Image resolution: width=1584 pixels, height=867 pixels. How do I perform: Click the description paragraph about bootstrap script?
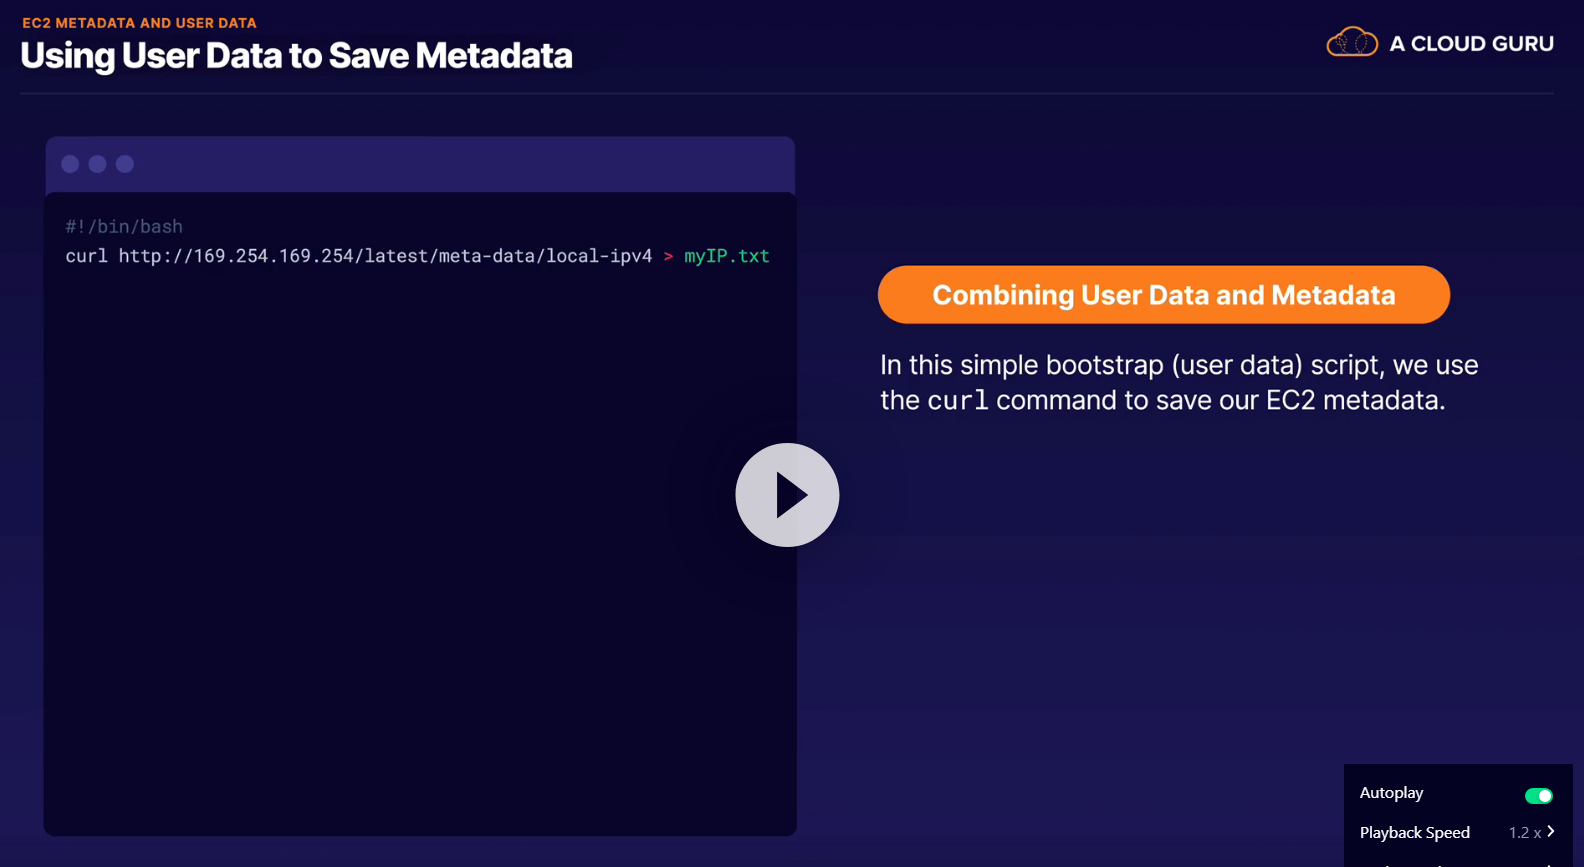click(x=1178, y=382)
